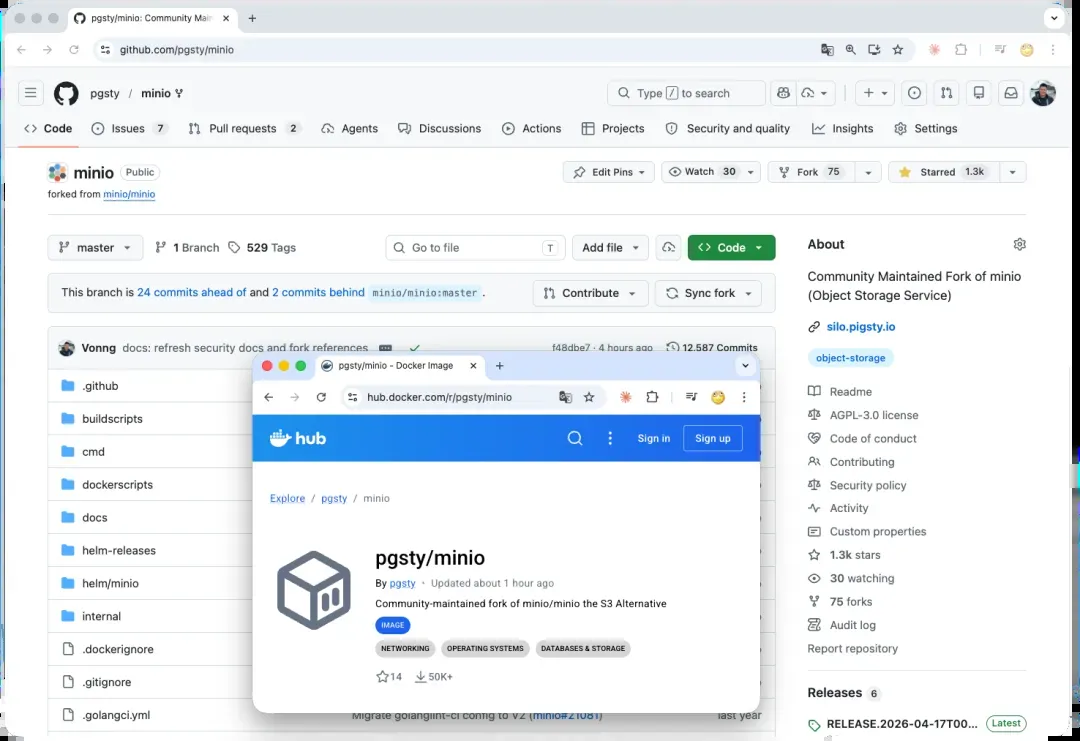Open the Discussions tab
Viewport: 1080px width, 741px height.
[439, 129]
